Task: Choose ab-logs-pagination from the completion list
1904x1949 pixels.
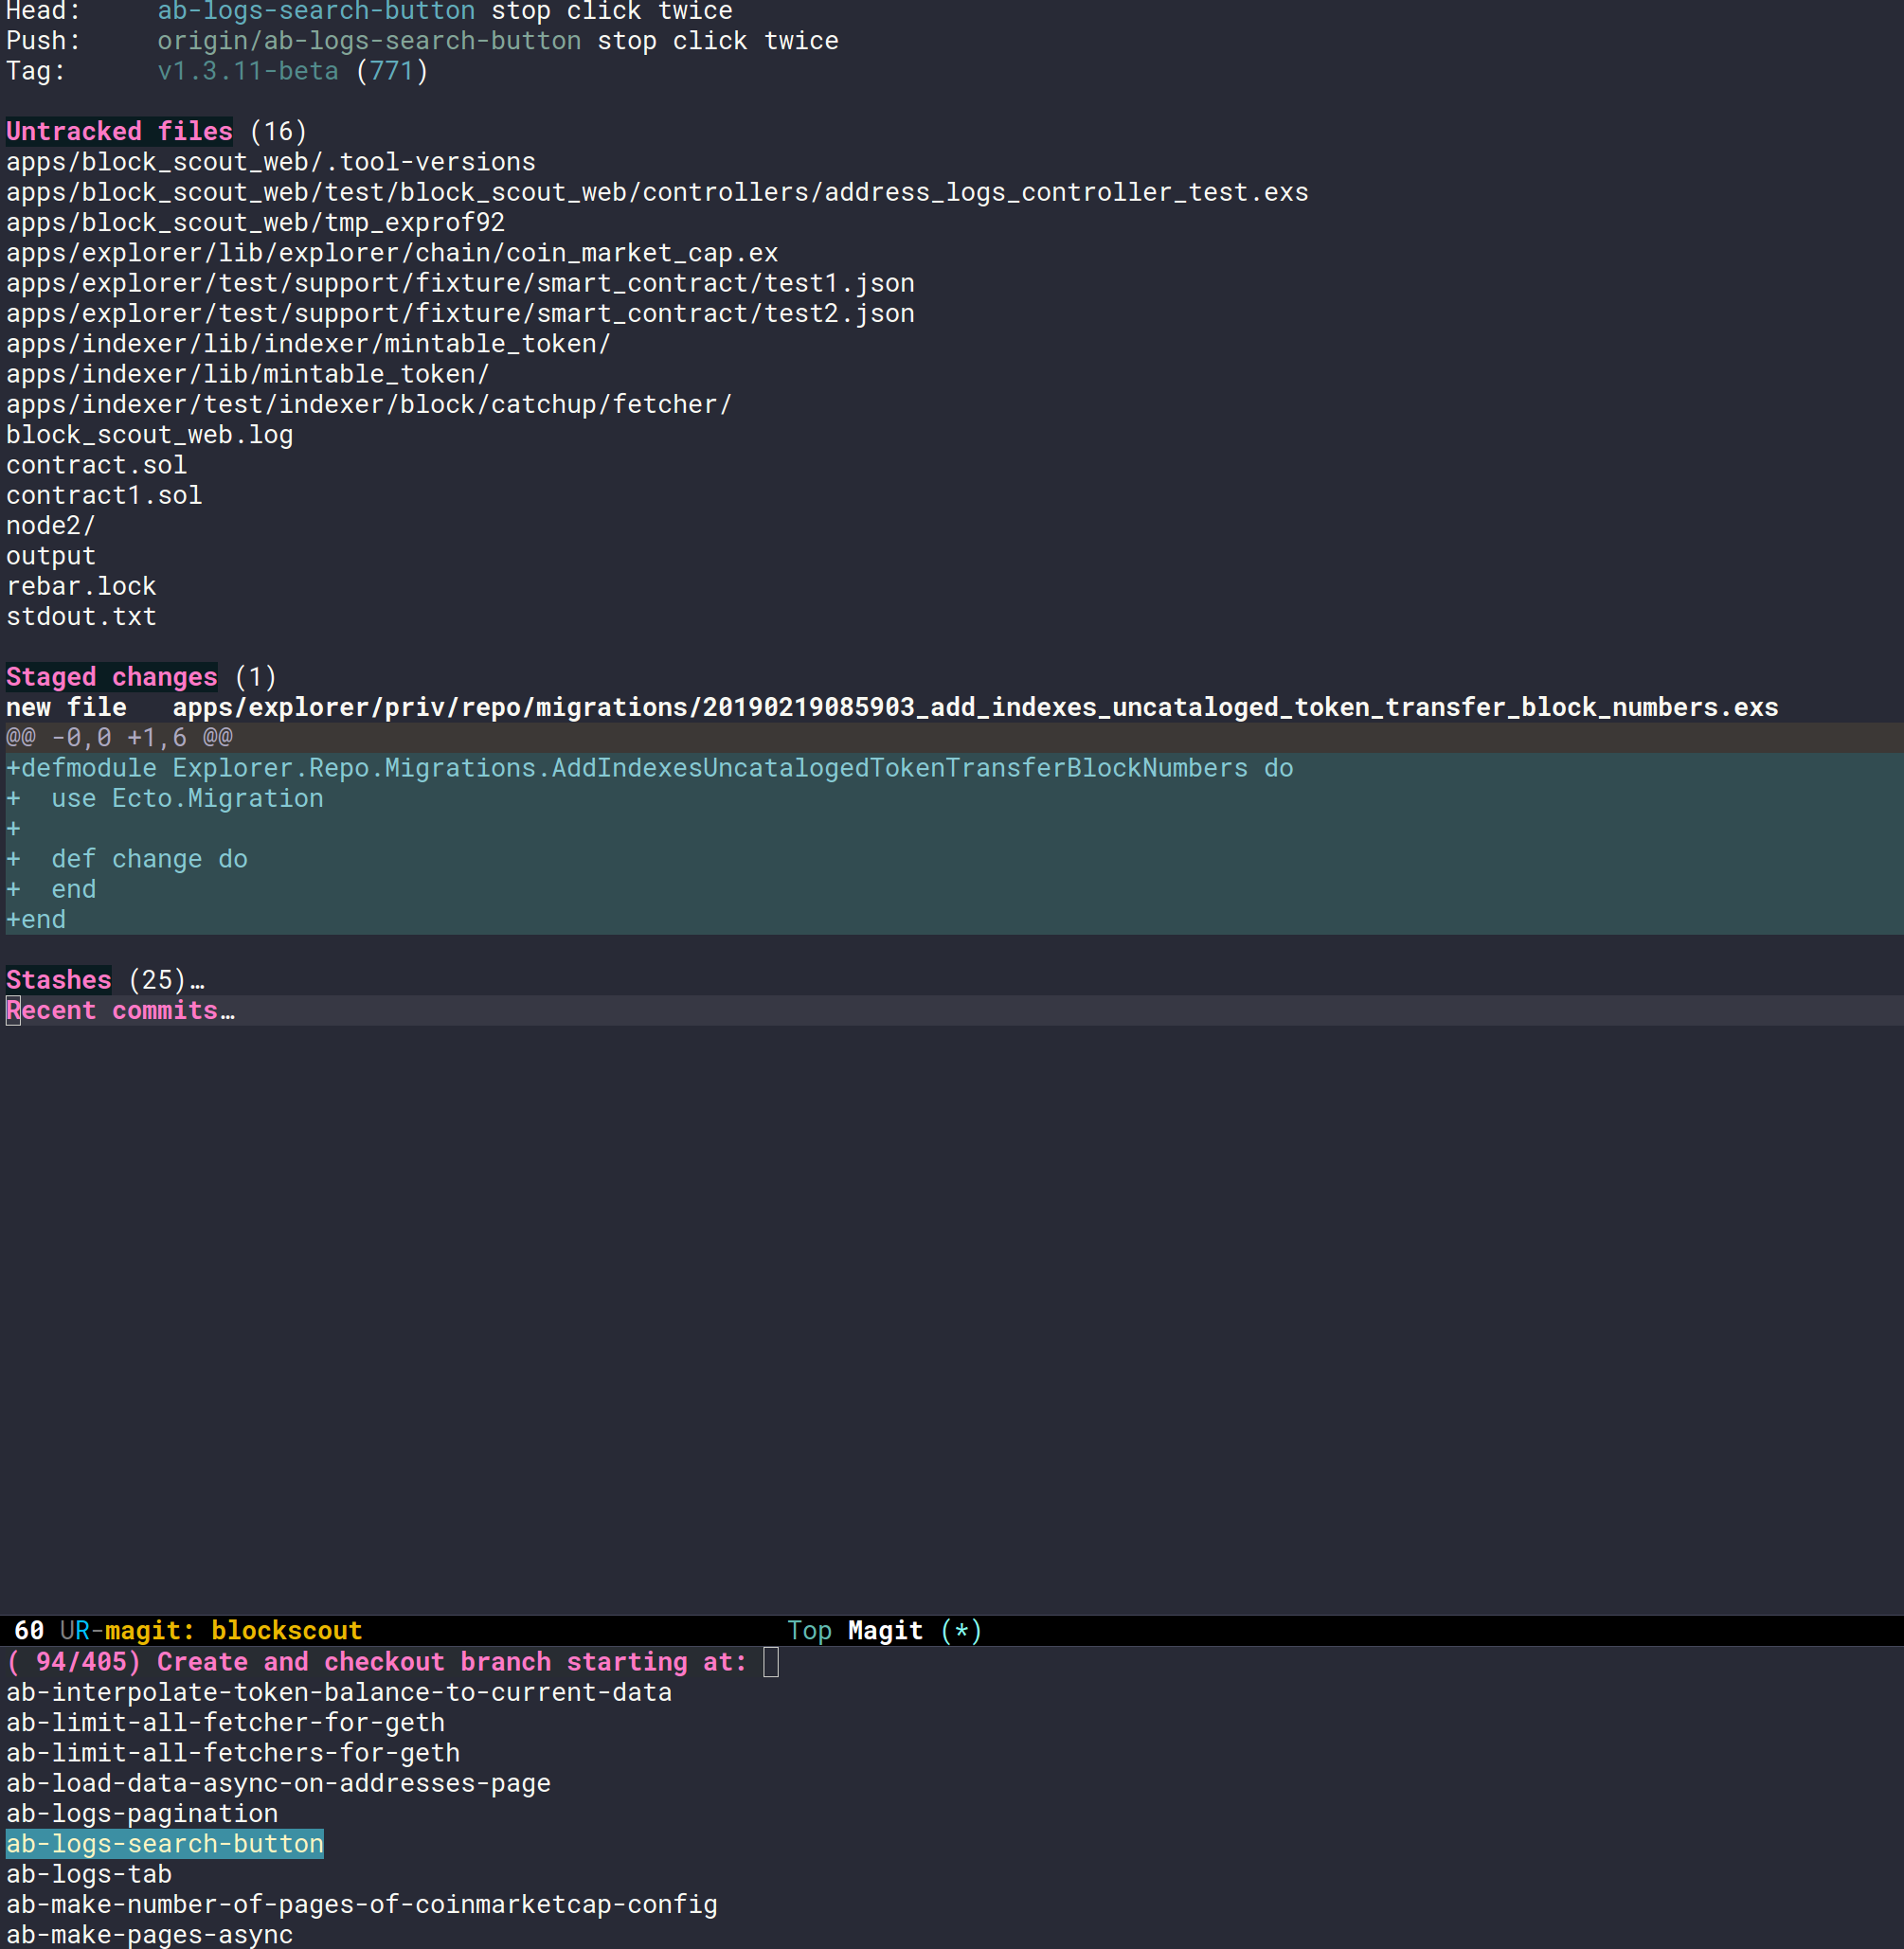Action: pyautogui.click(x=142, y=1813)
